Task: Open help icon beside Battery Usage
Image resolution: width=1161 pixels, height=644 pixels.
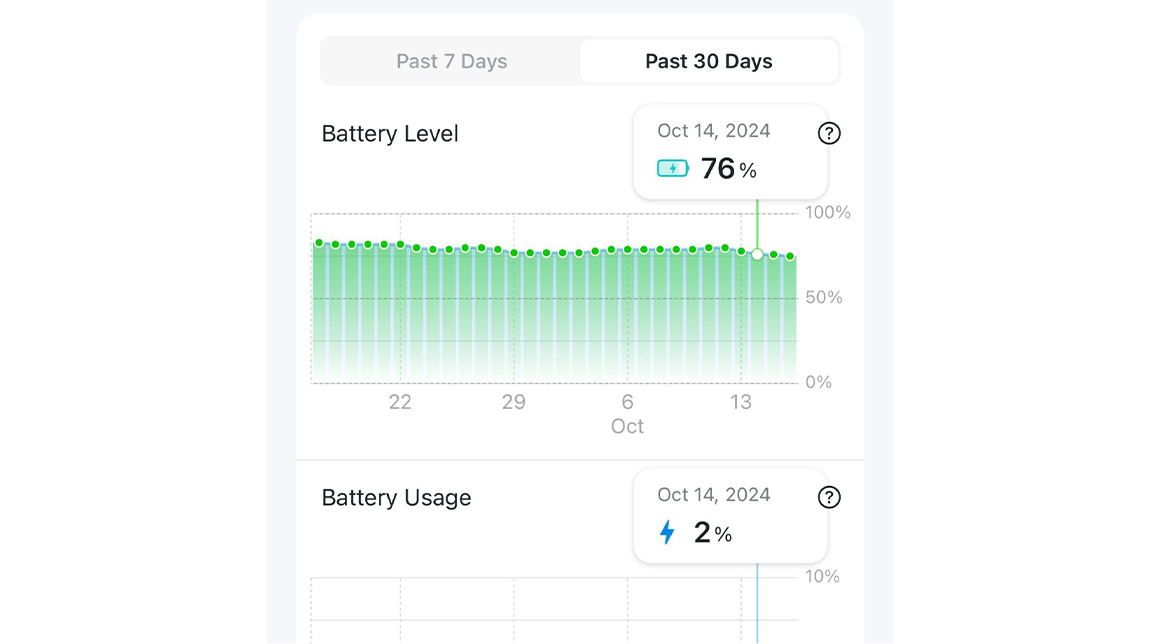Action: tap(829, 497)
